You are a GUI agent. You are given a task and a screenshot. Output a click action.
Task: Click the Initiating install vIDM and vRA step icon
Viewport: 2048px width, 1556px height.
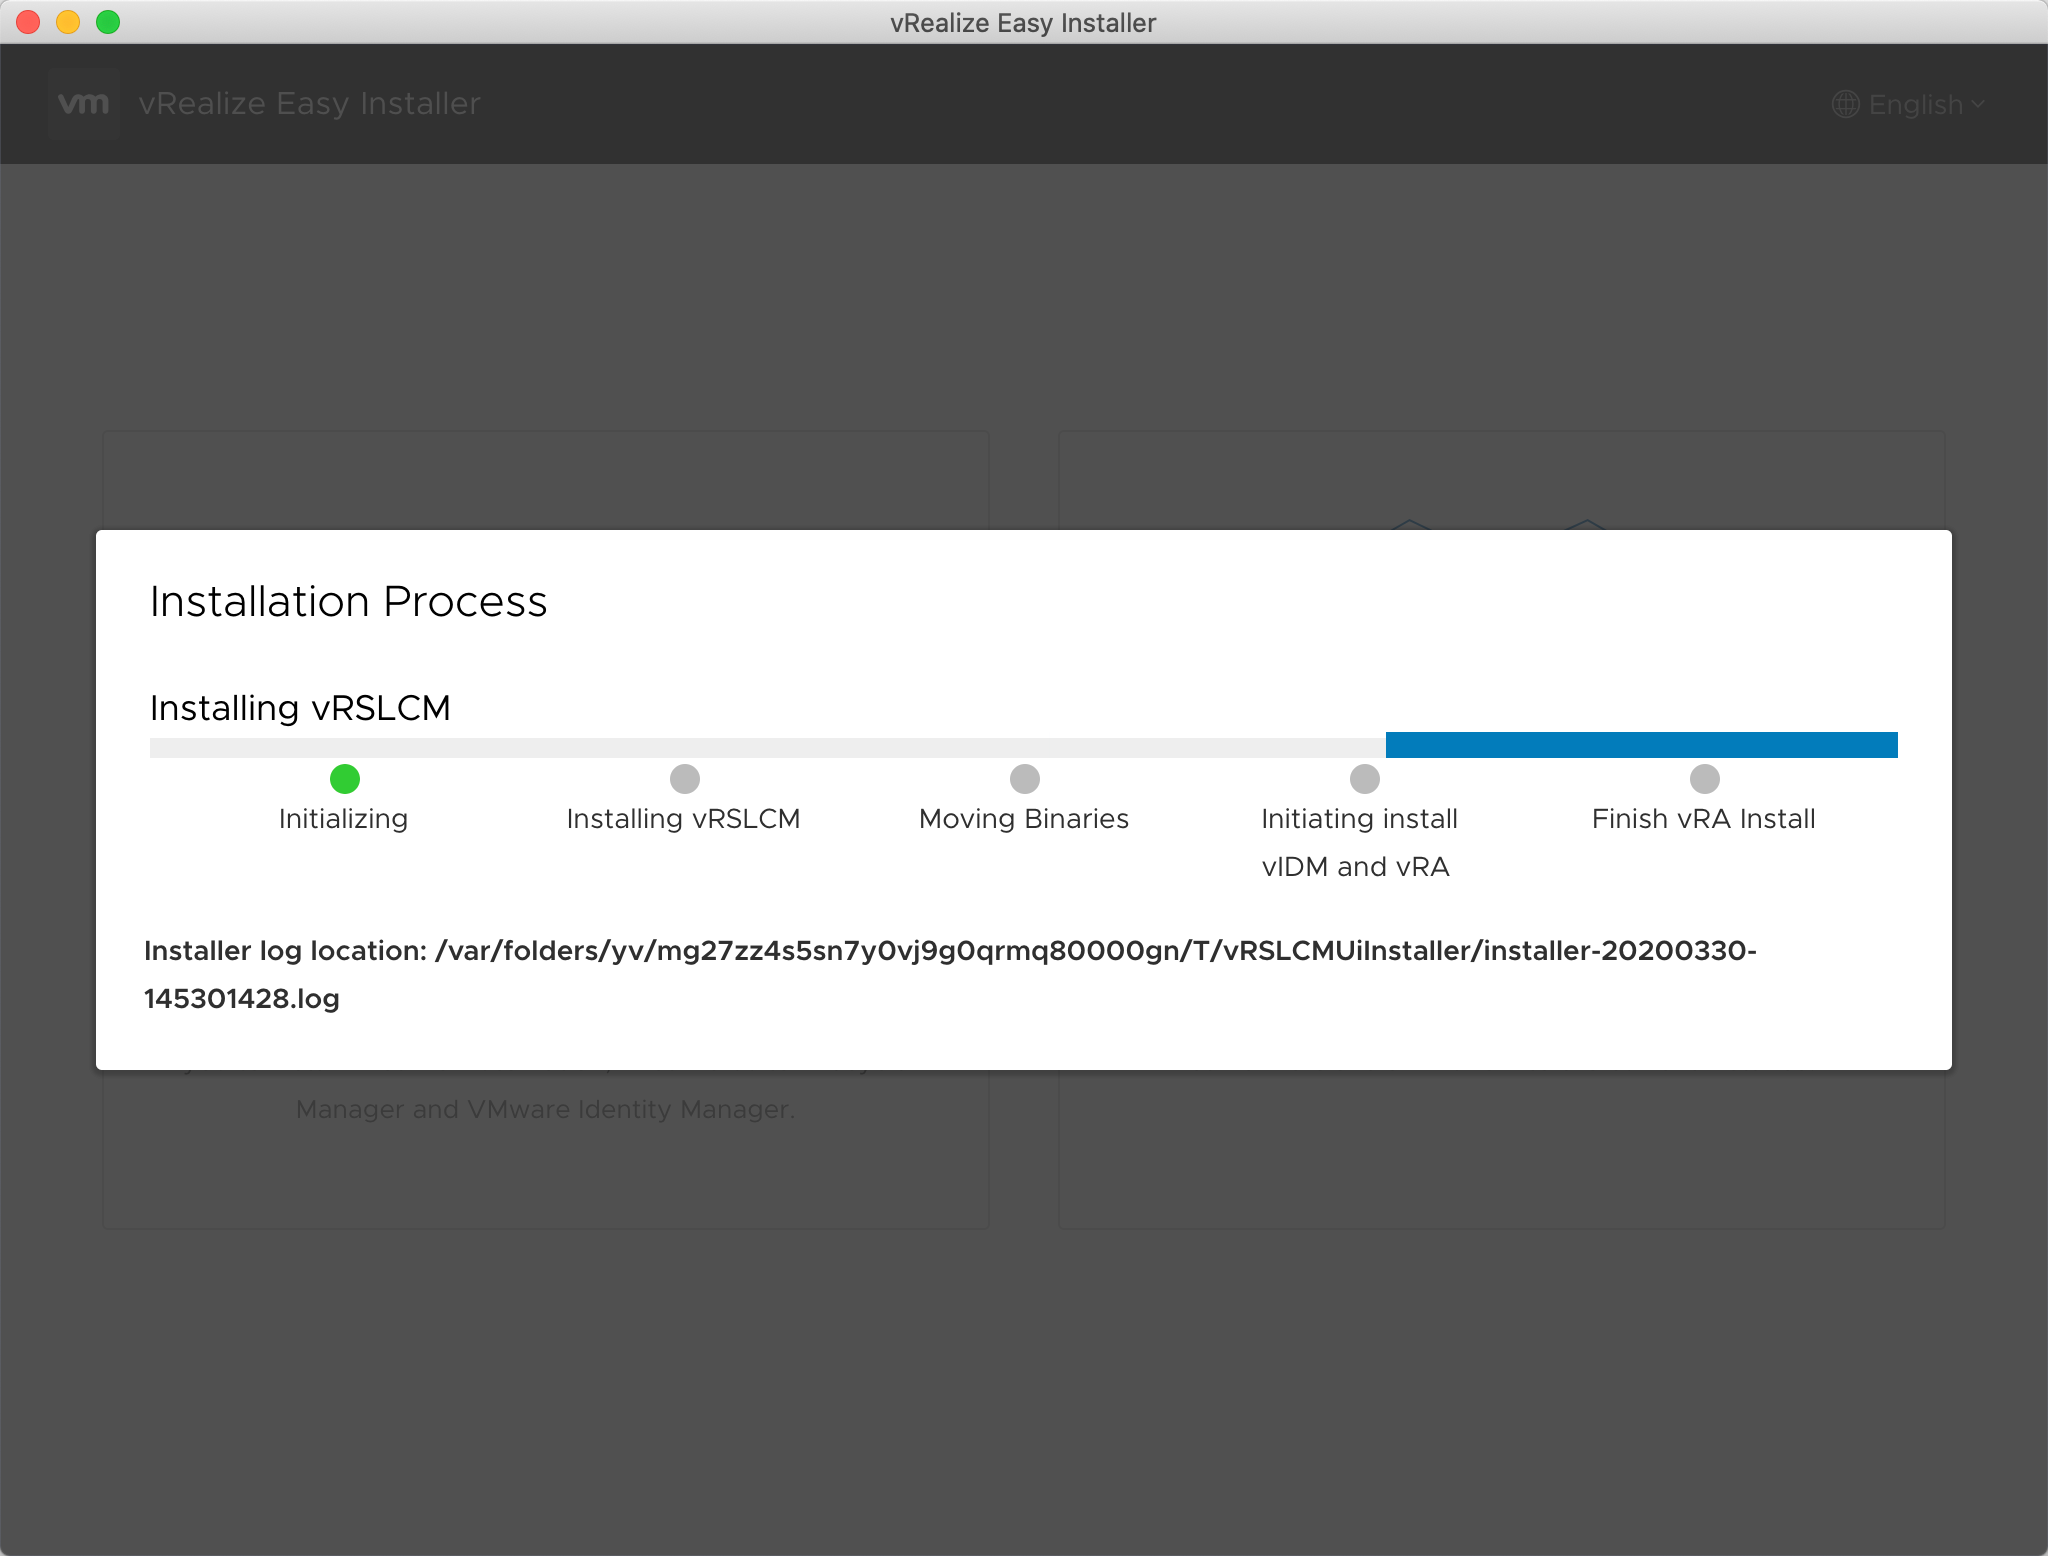click(x=1363, y=778)
